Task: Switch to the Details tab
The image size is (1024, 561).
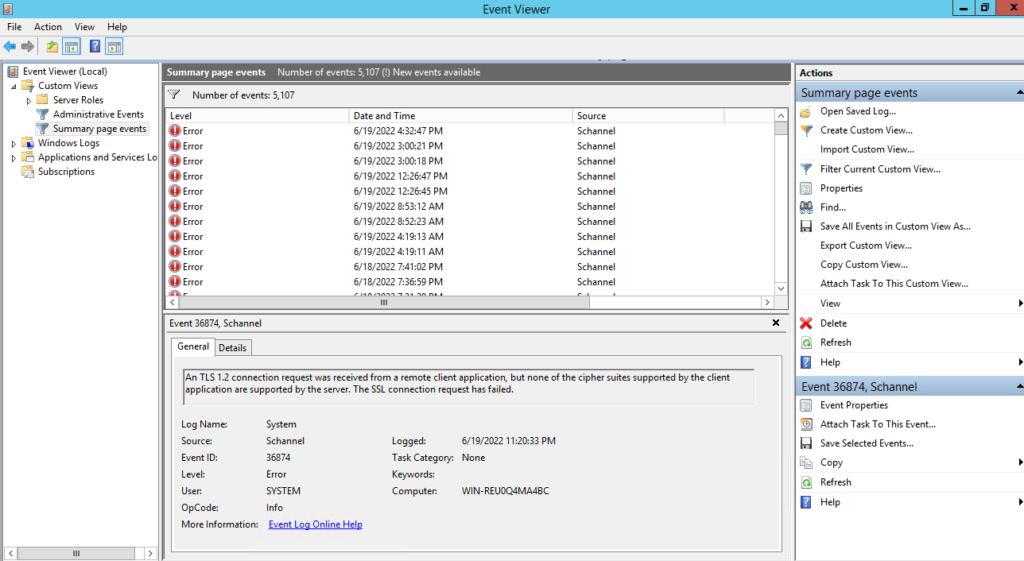Action: click(x=232, y=347)
